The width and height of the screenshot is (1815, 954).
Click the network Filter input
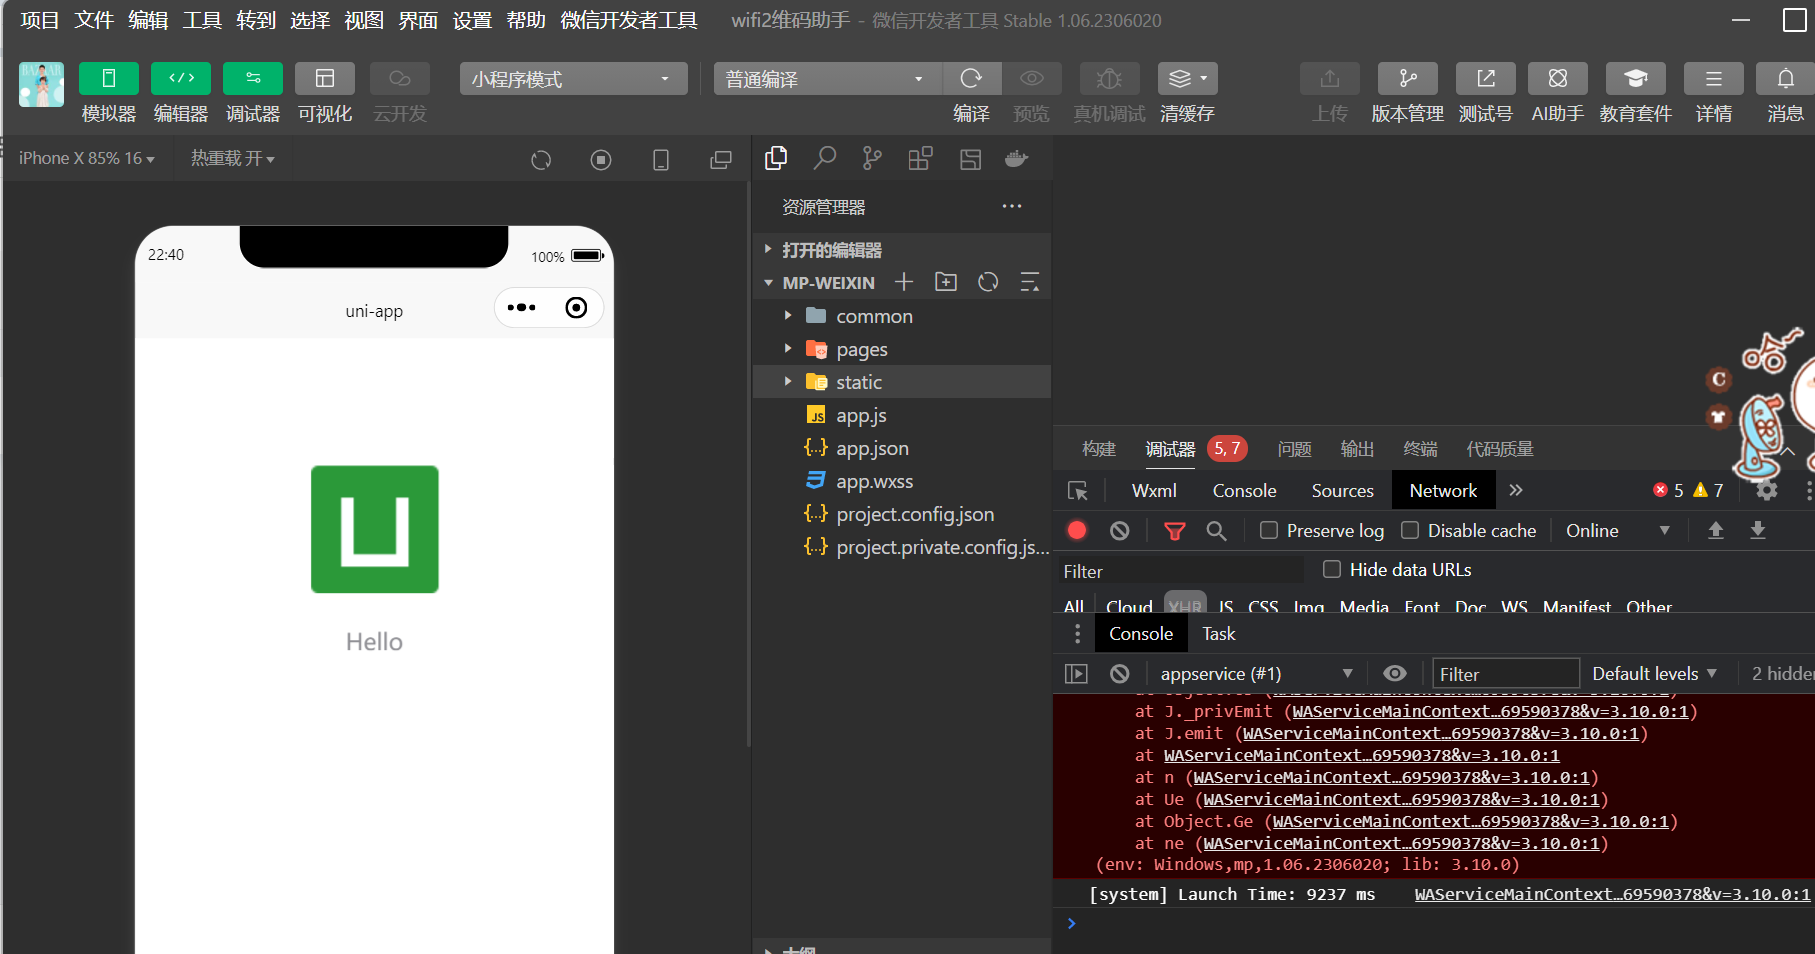coord(1181,570)
